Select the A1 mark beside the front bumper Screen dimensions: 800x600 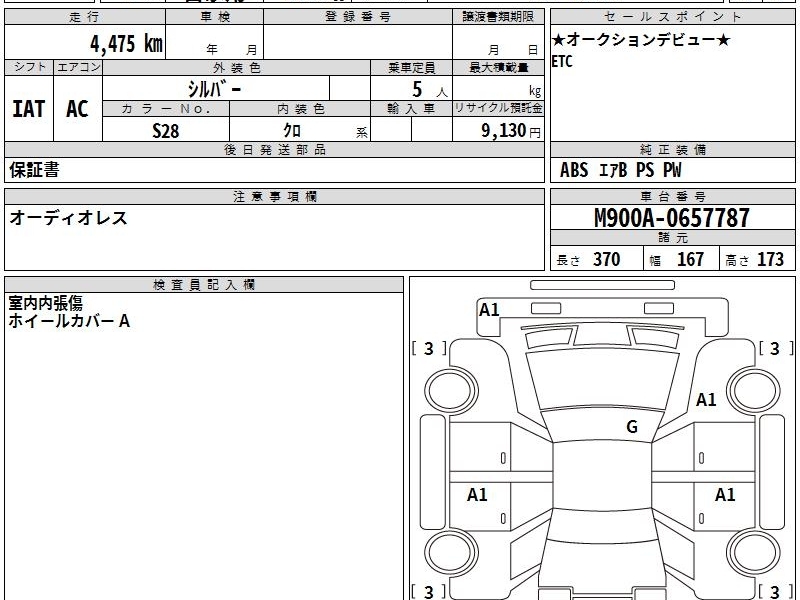coord(489,310)
